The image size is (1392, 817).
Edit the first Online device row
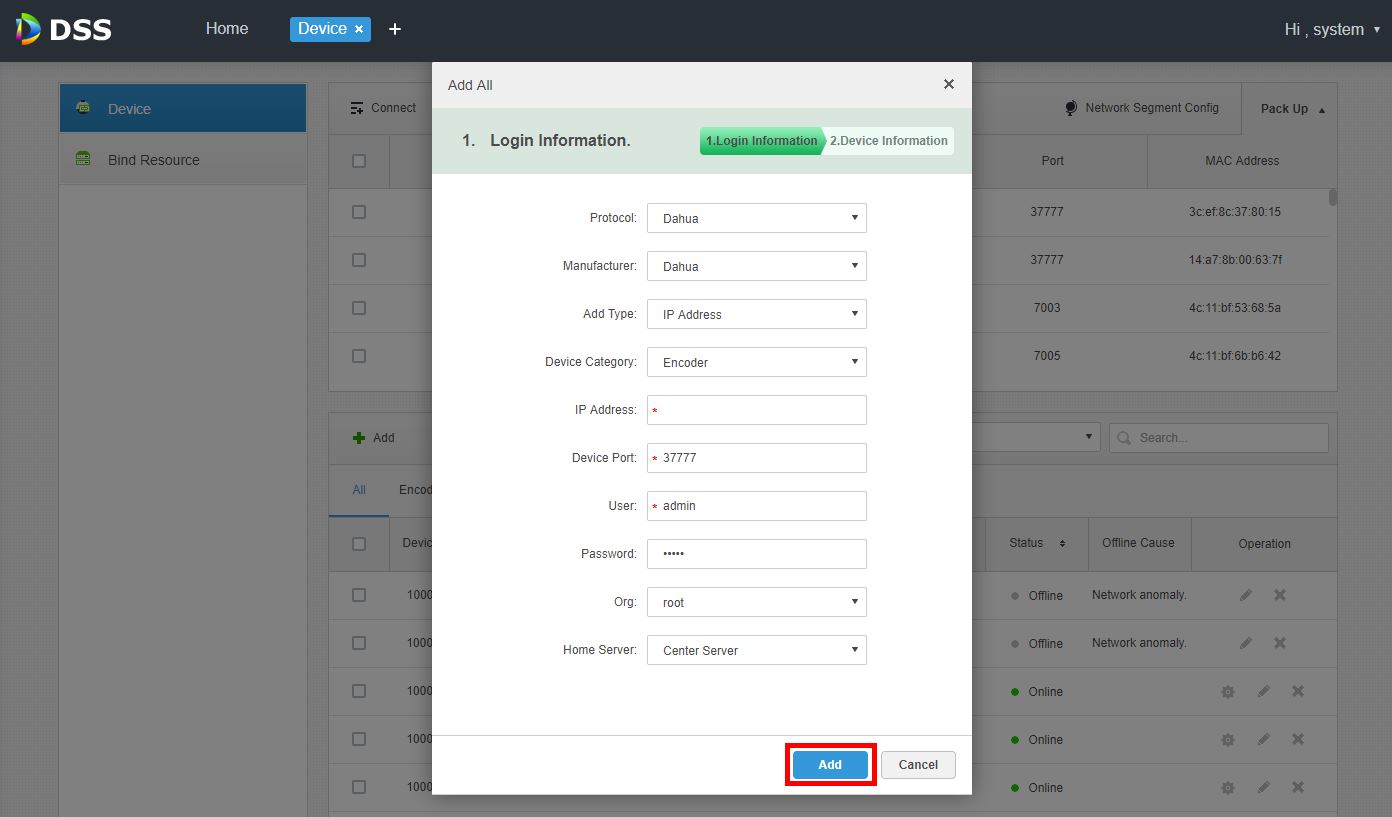tap(1264, 691)
